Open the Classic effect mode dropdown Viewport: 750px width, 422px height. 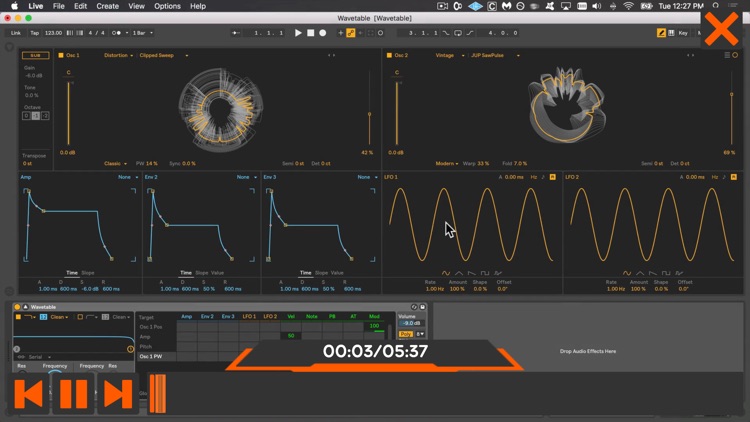115,164
